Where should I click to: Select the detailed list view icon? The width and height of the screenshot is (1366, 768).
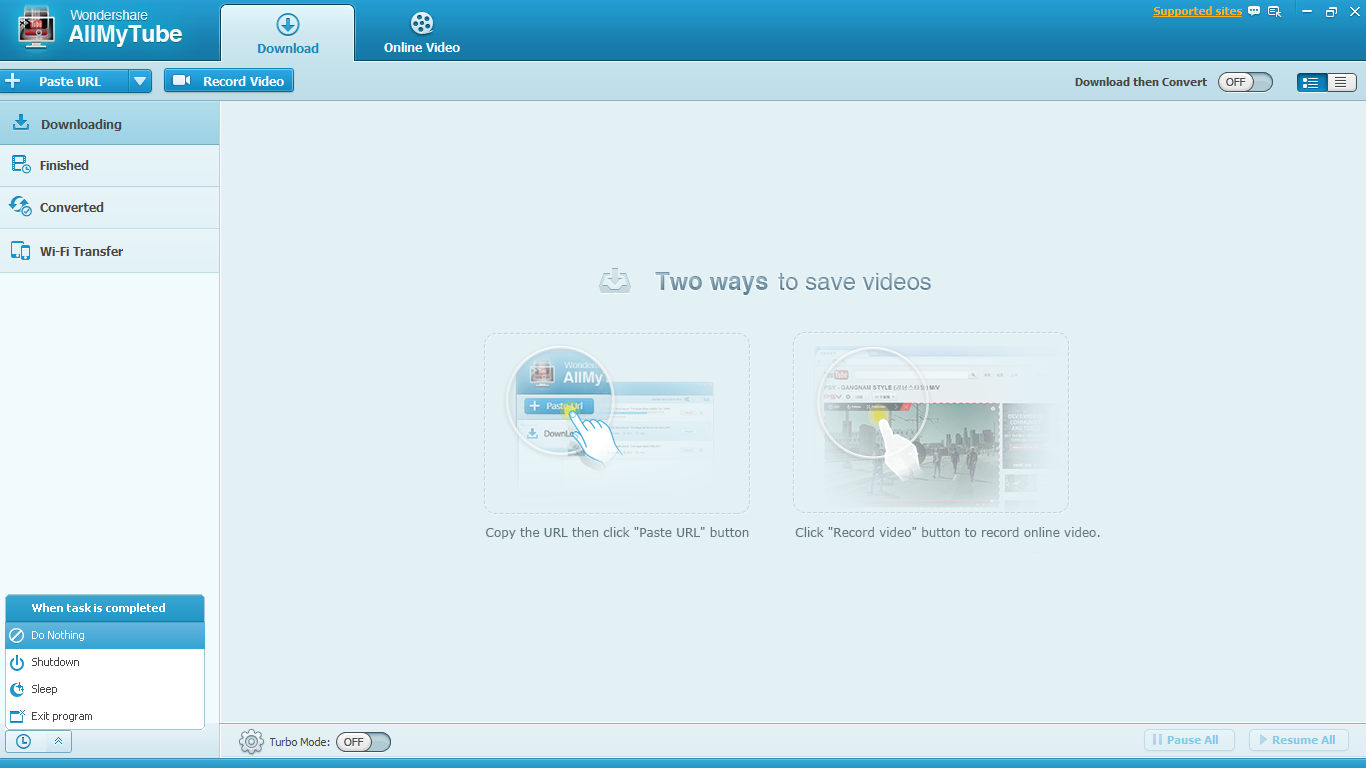point(1312,82)
